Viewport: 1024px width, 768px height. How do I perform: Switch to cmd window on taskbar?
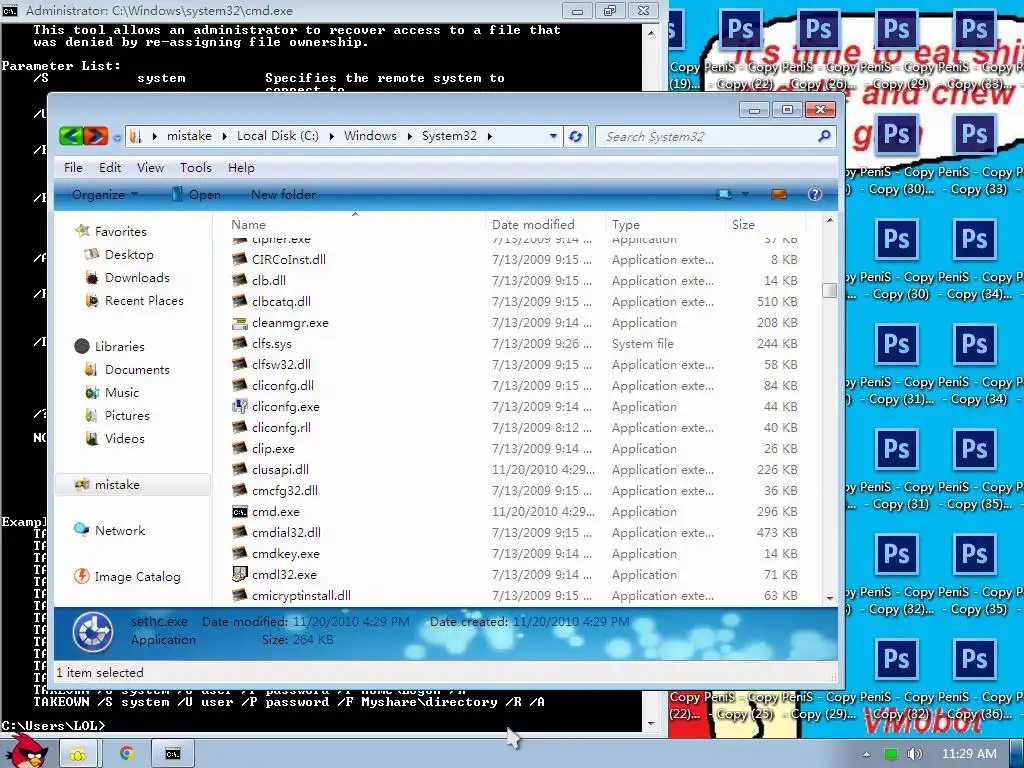[172, 754]
